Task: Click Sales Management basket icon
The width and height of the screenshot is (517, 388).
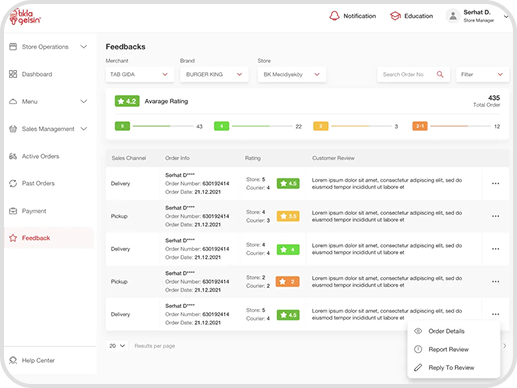Action: coord(13,129)
